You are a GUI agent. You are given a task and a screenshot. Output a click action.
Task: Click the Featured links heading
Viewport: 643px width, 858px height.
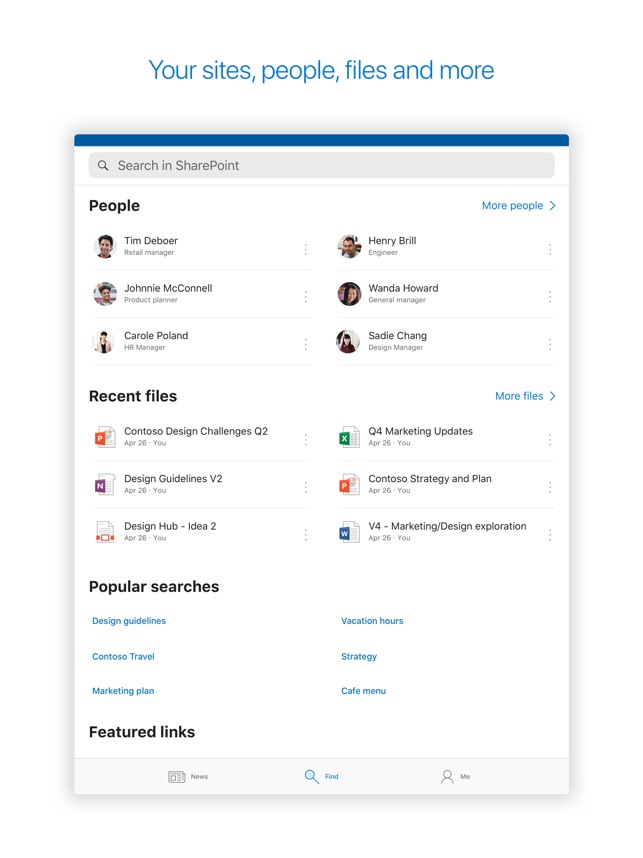point(142,732)
